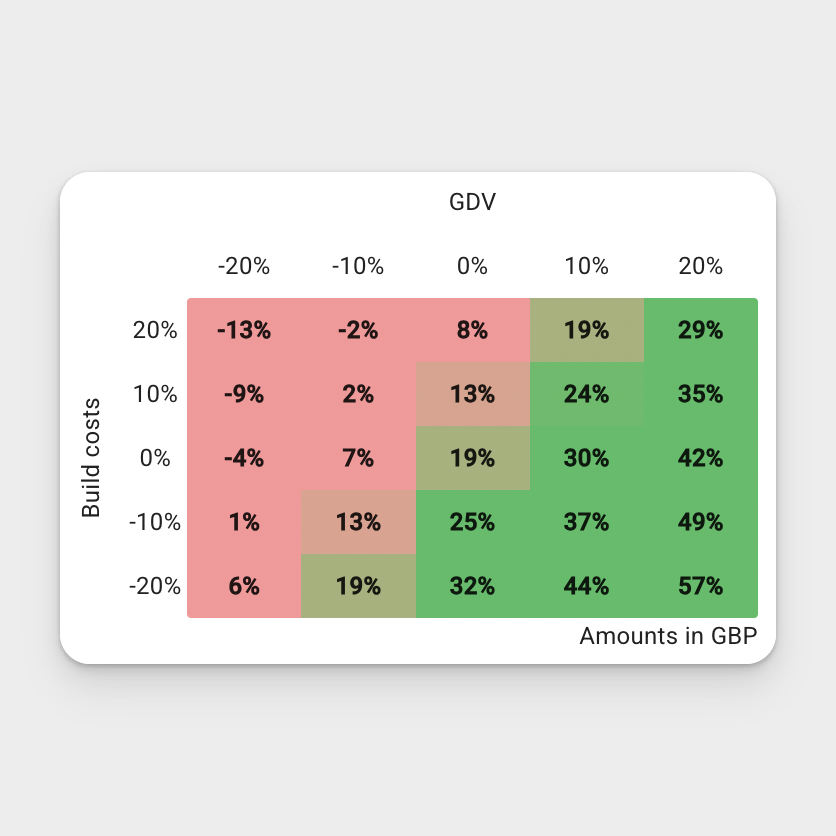
Task: Select the 30% cell
Action: (x=586, y=458)
